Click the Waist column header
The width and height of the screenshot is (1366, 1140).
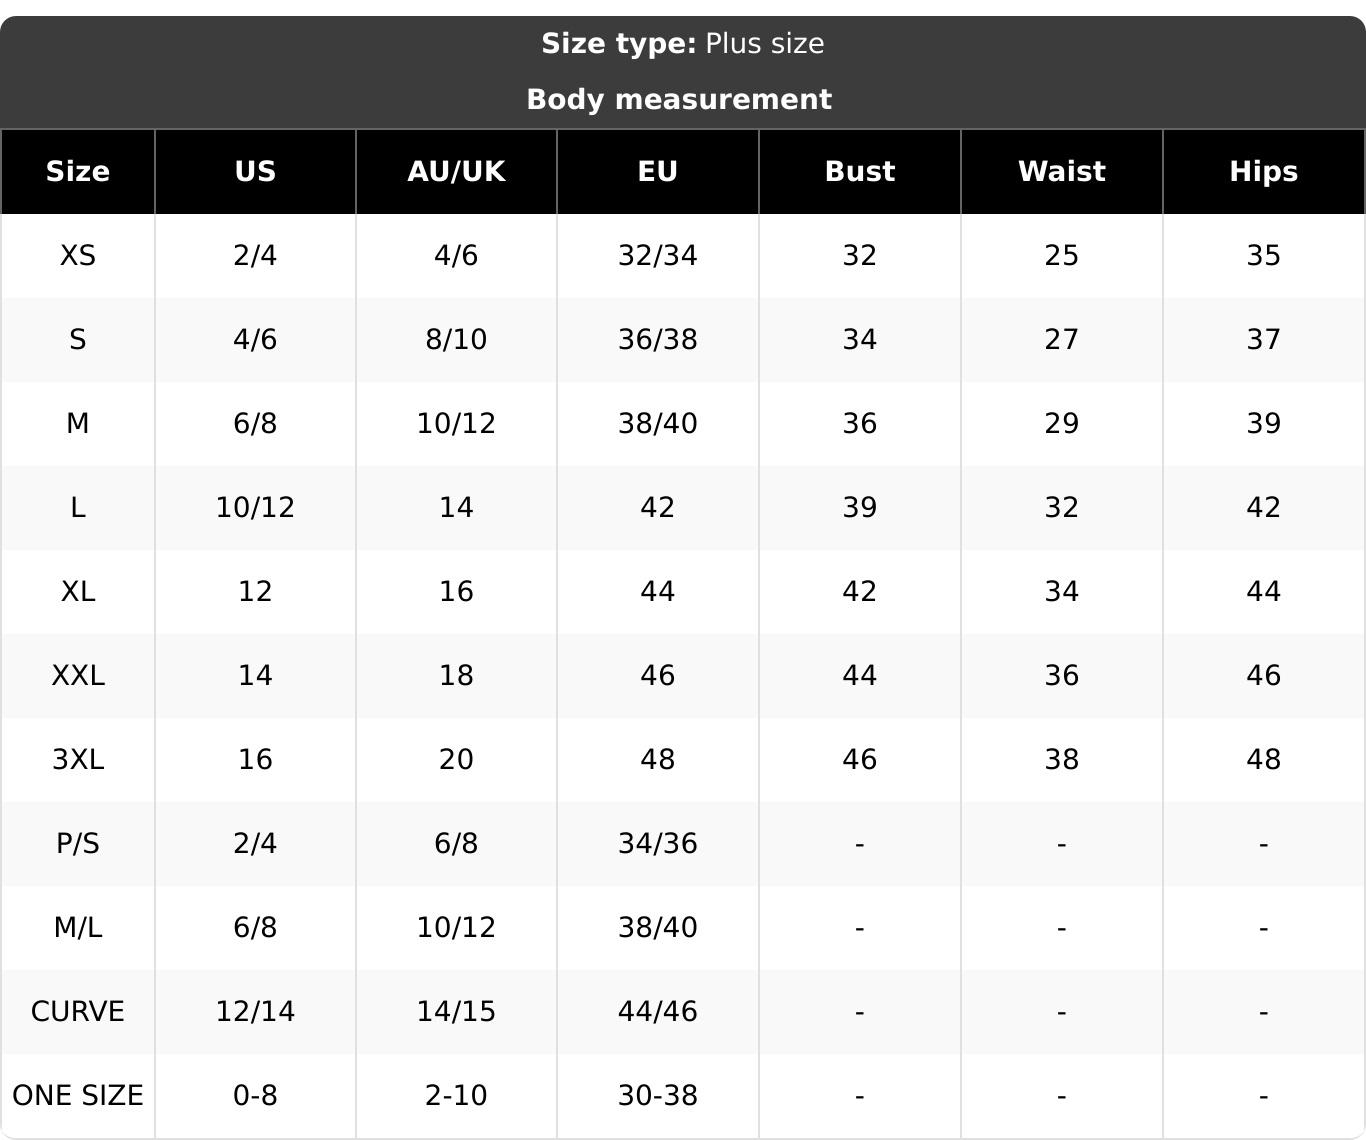click(1062, 171)
